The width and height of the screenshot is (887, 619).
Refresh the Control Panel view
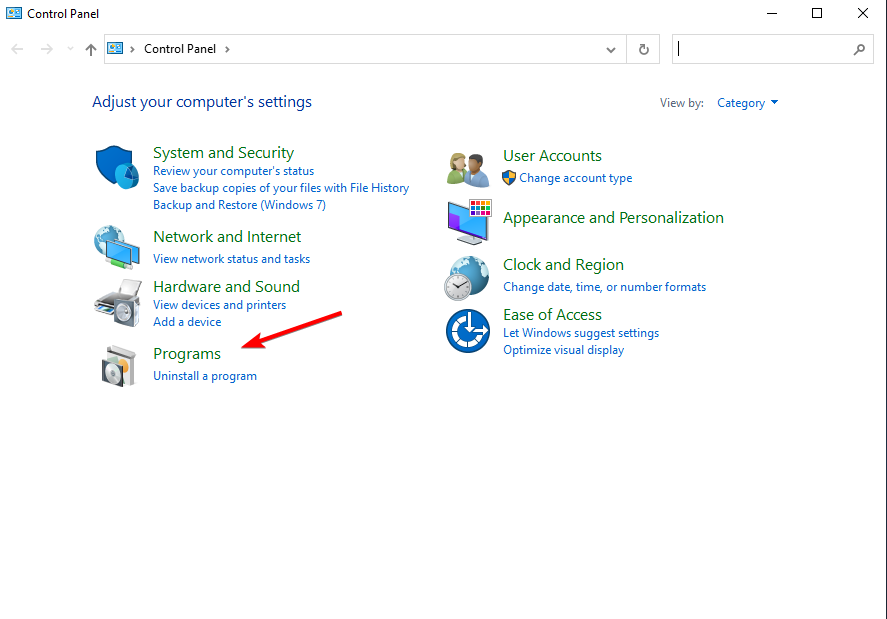click(x=643, y=49)
